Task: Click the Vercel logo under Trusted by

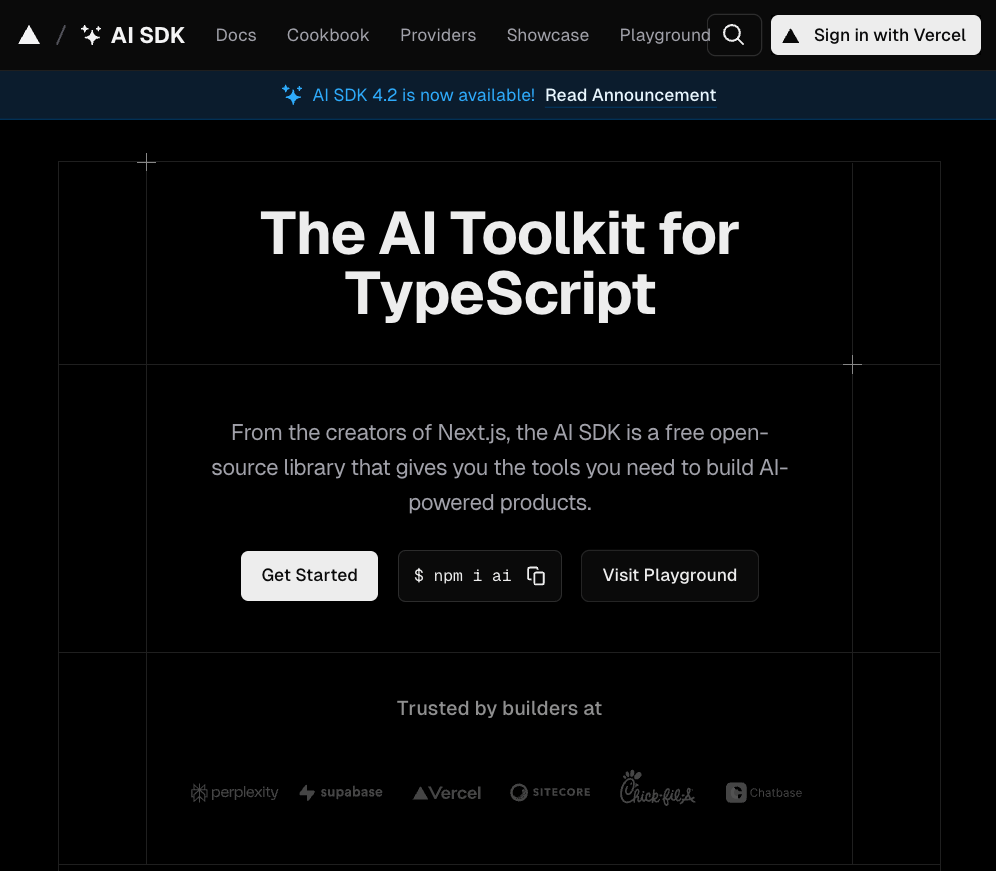Action: coord(447,793)
